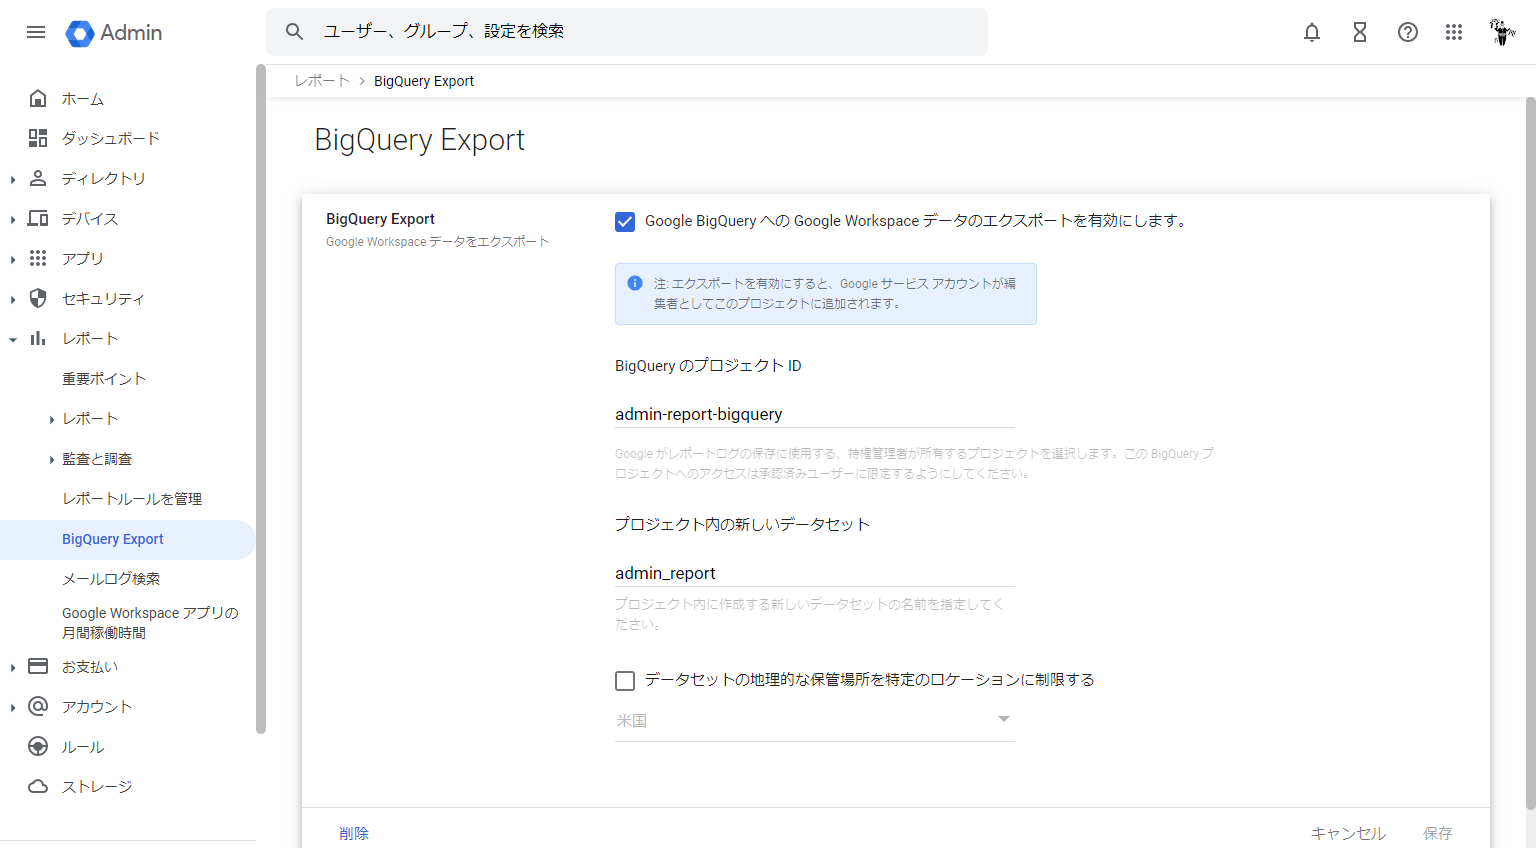
Task: Click the アカウント at-sign icon
Action: (x=38, y=706)
